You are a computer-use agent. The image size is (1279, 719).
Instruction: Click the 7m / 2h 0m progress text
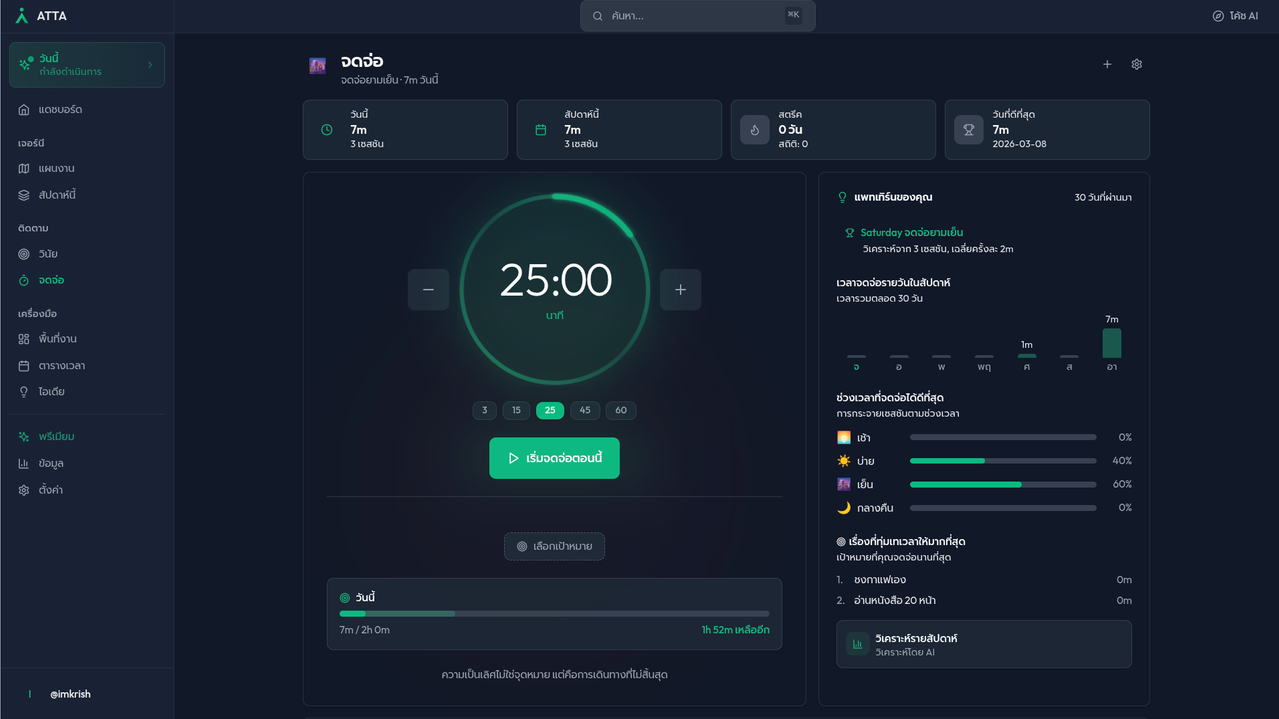pos(364,630)
